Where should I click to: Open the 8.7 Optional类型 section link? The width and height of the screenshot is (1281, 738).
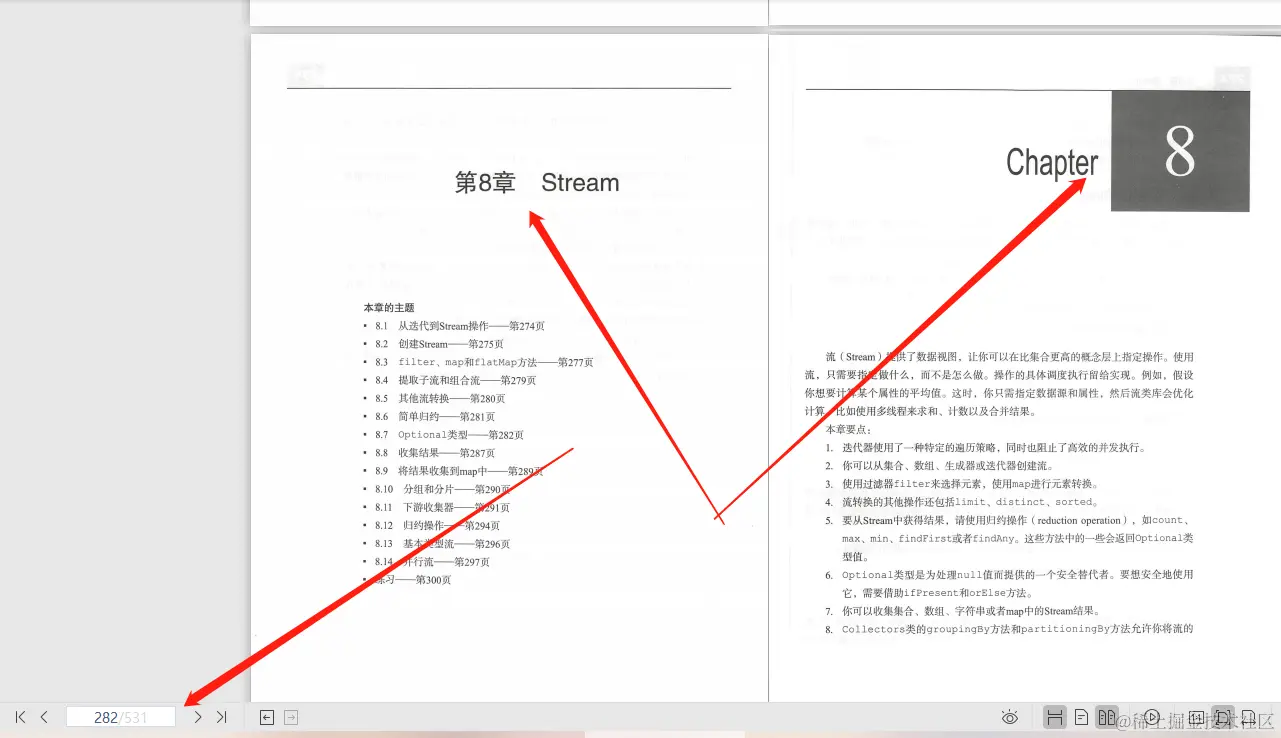click(x=440, y=434)
